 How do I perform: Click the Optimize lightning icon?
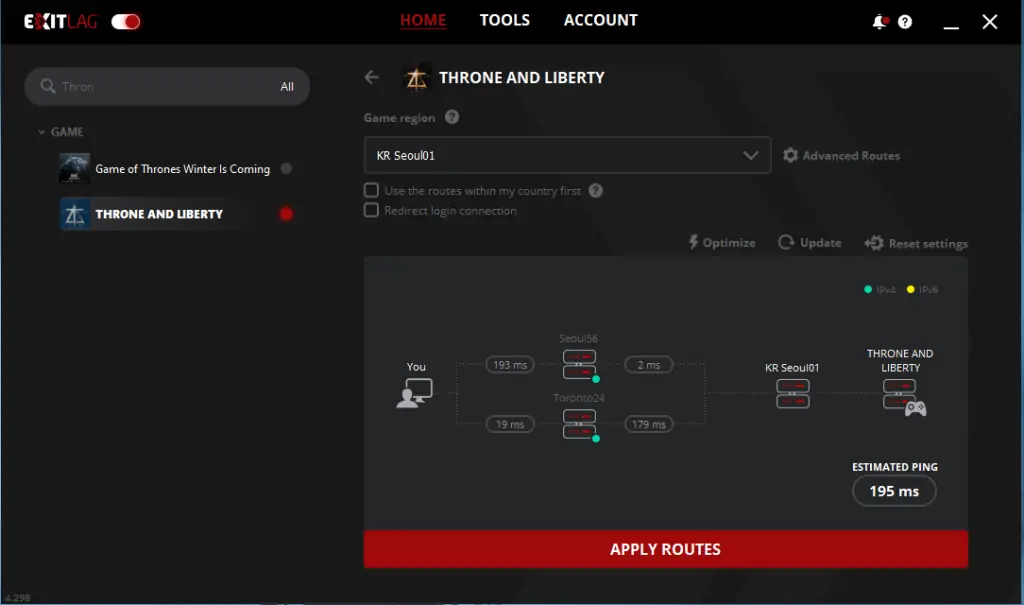tap(694, 242)
